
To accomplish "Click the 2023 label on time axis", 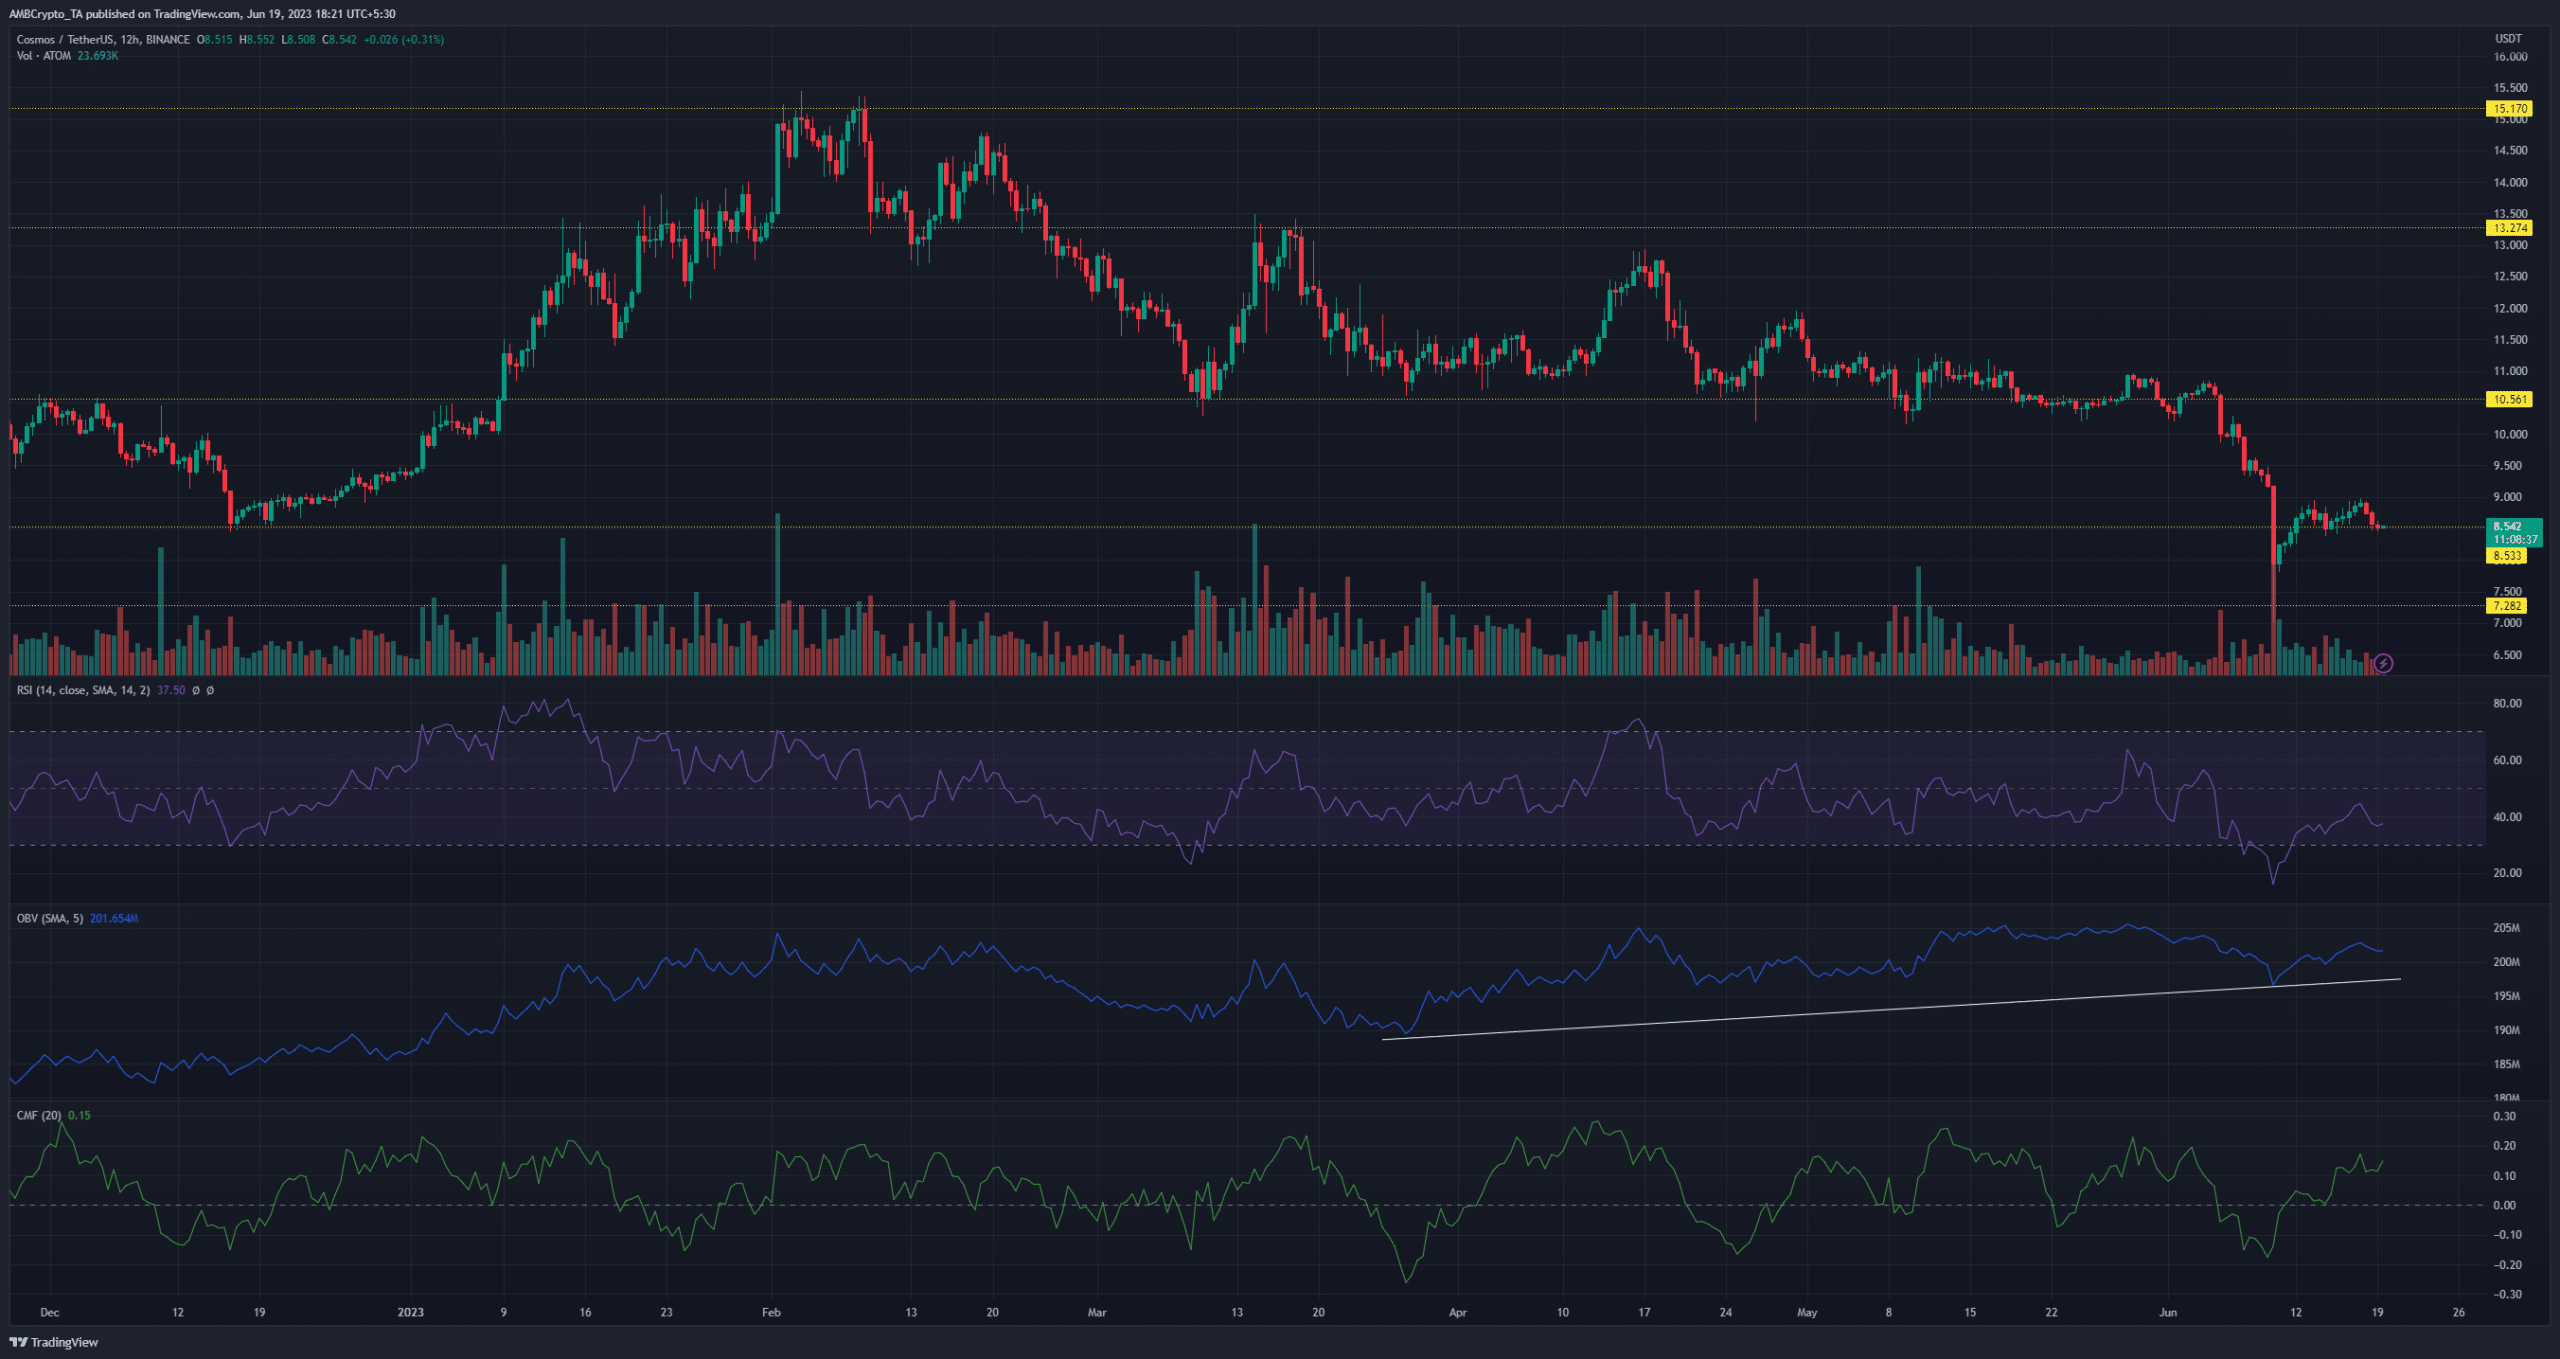I will pos(410,1312).
